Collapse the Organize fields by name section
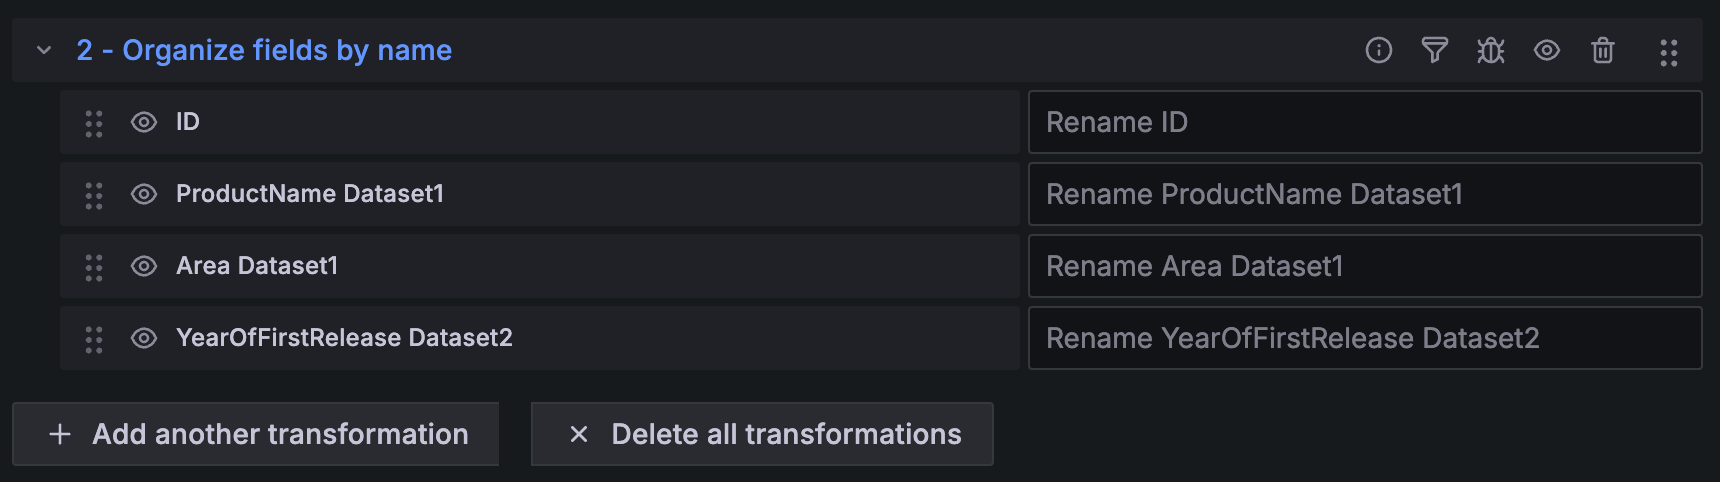This screenshot has height=482, width=1720. (44, 50)
